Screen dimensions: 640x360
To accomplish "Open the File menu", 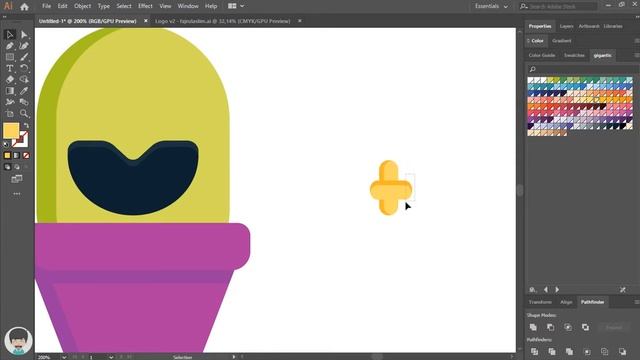I will 47,6.
